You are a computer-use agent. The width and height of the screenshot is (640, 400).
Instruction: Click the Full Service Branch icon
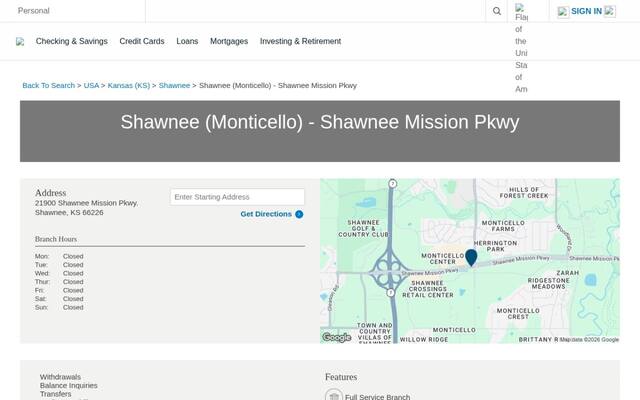pyautogui.click(x=333, y=395)
